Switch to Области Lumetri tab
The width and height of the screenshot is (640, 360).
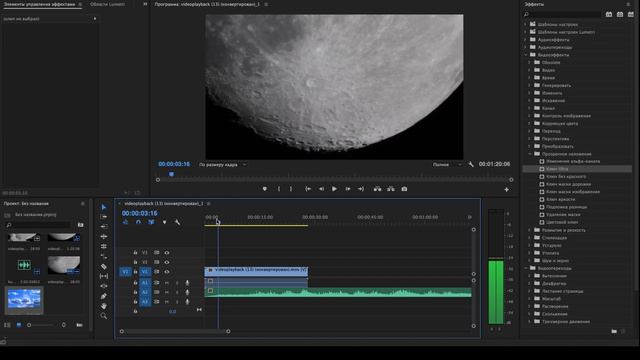click(x=107, y=4)
